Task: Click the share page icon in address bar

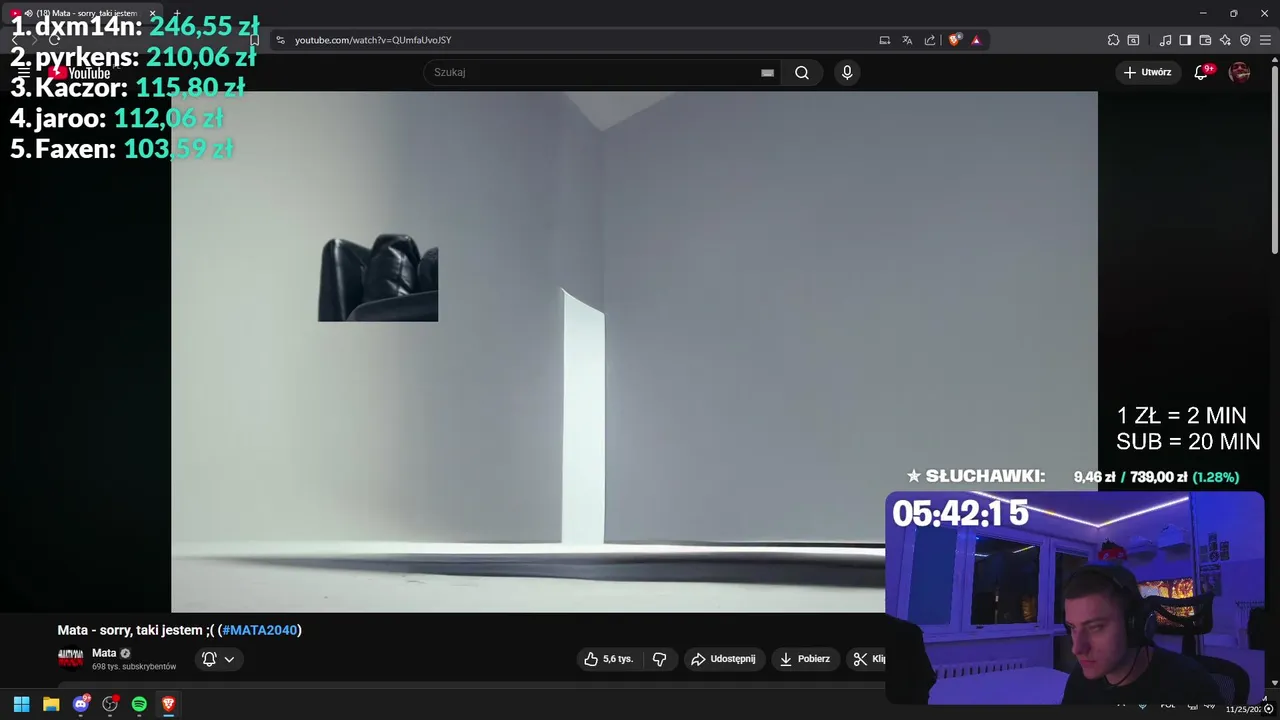Action: pos(930,40)
